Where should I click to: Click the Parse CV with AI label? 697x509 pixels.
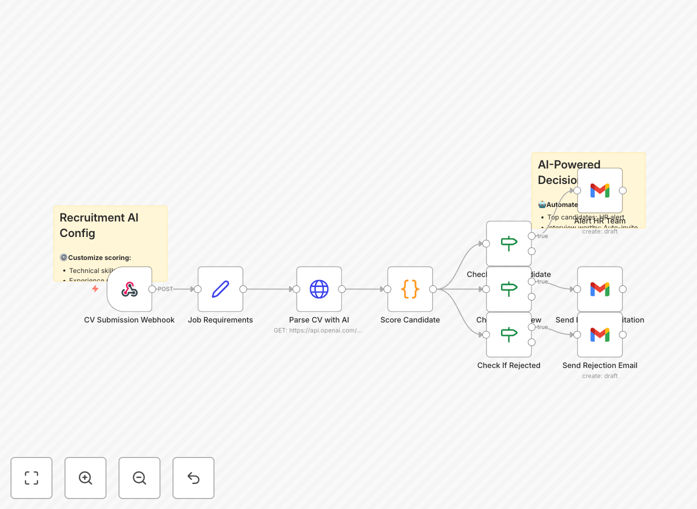click(x=319, y=320)
